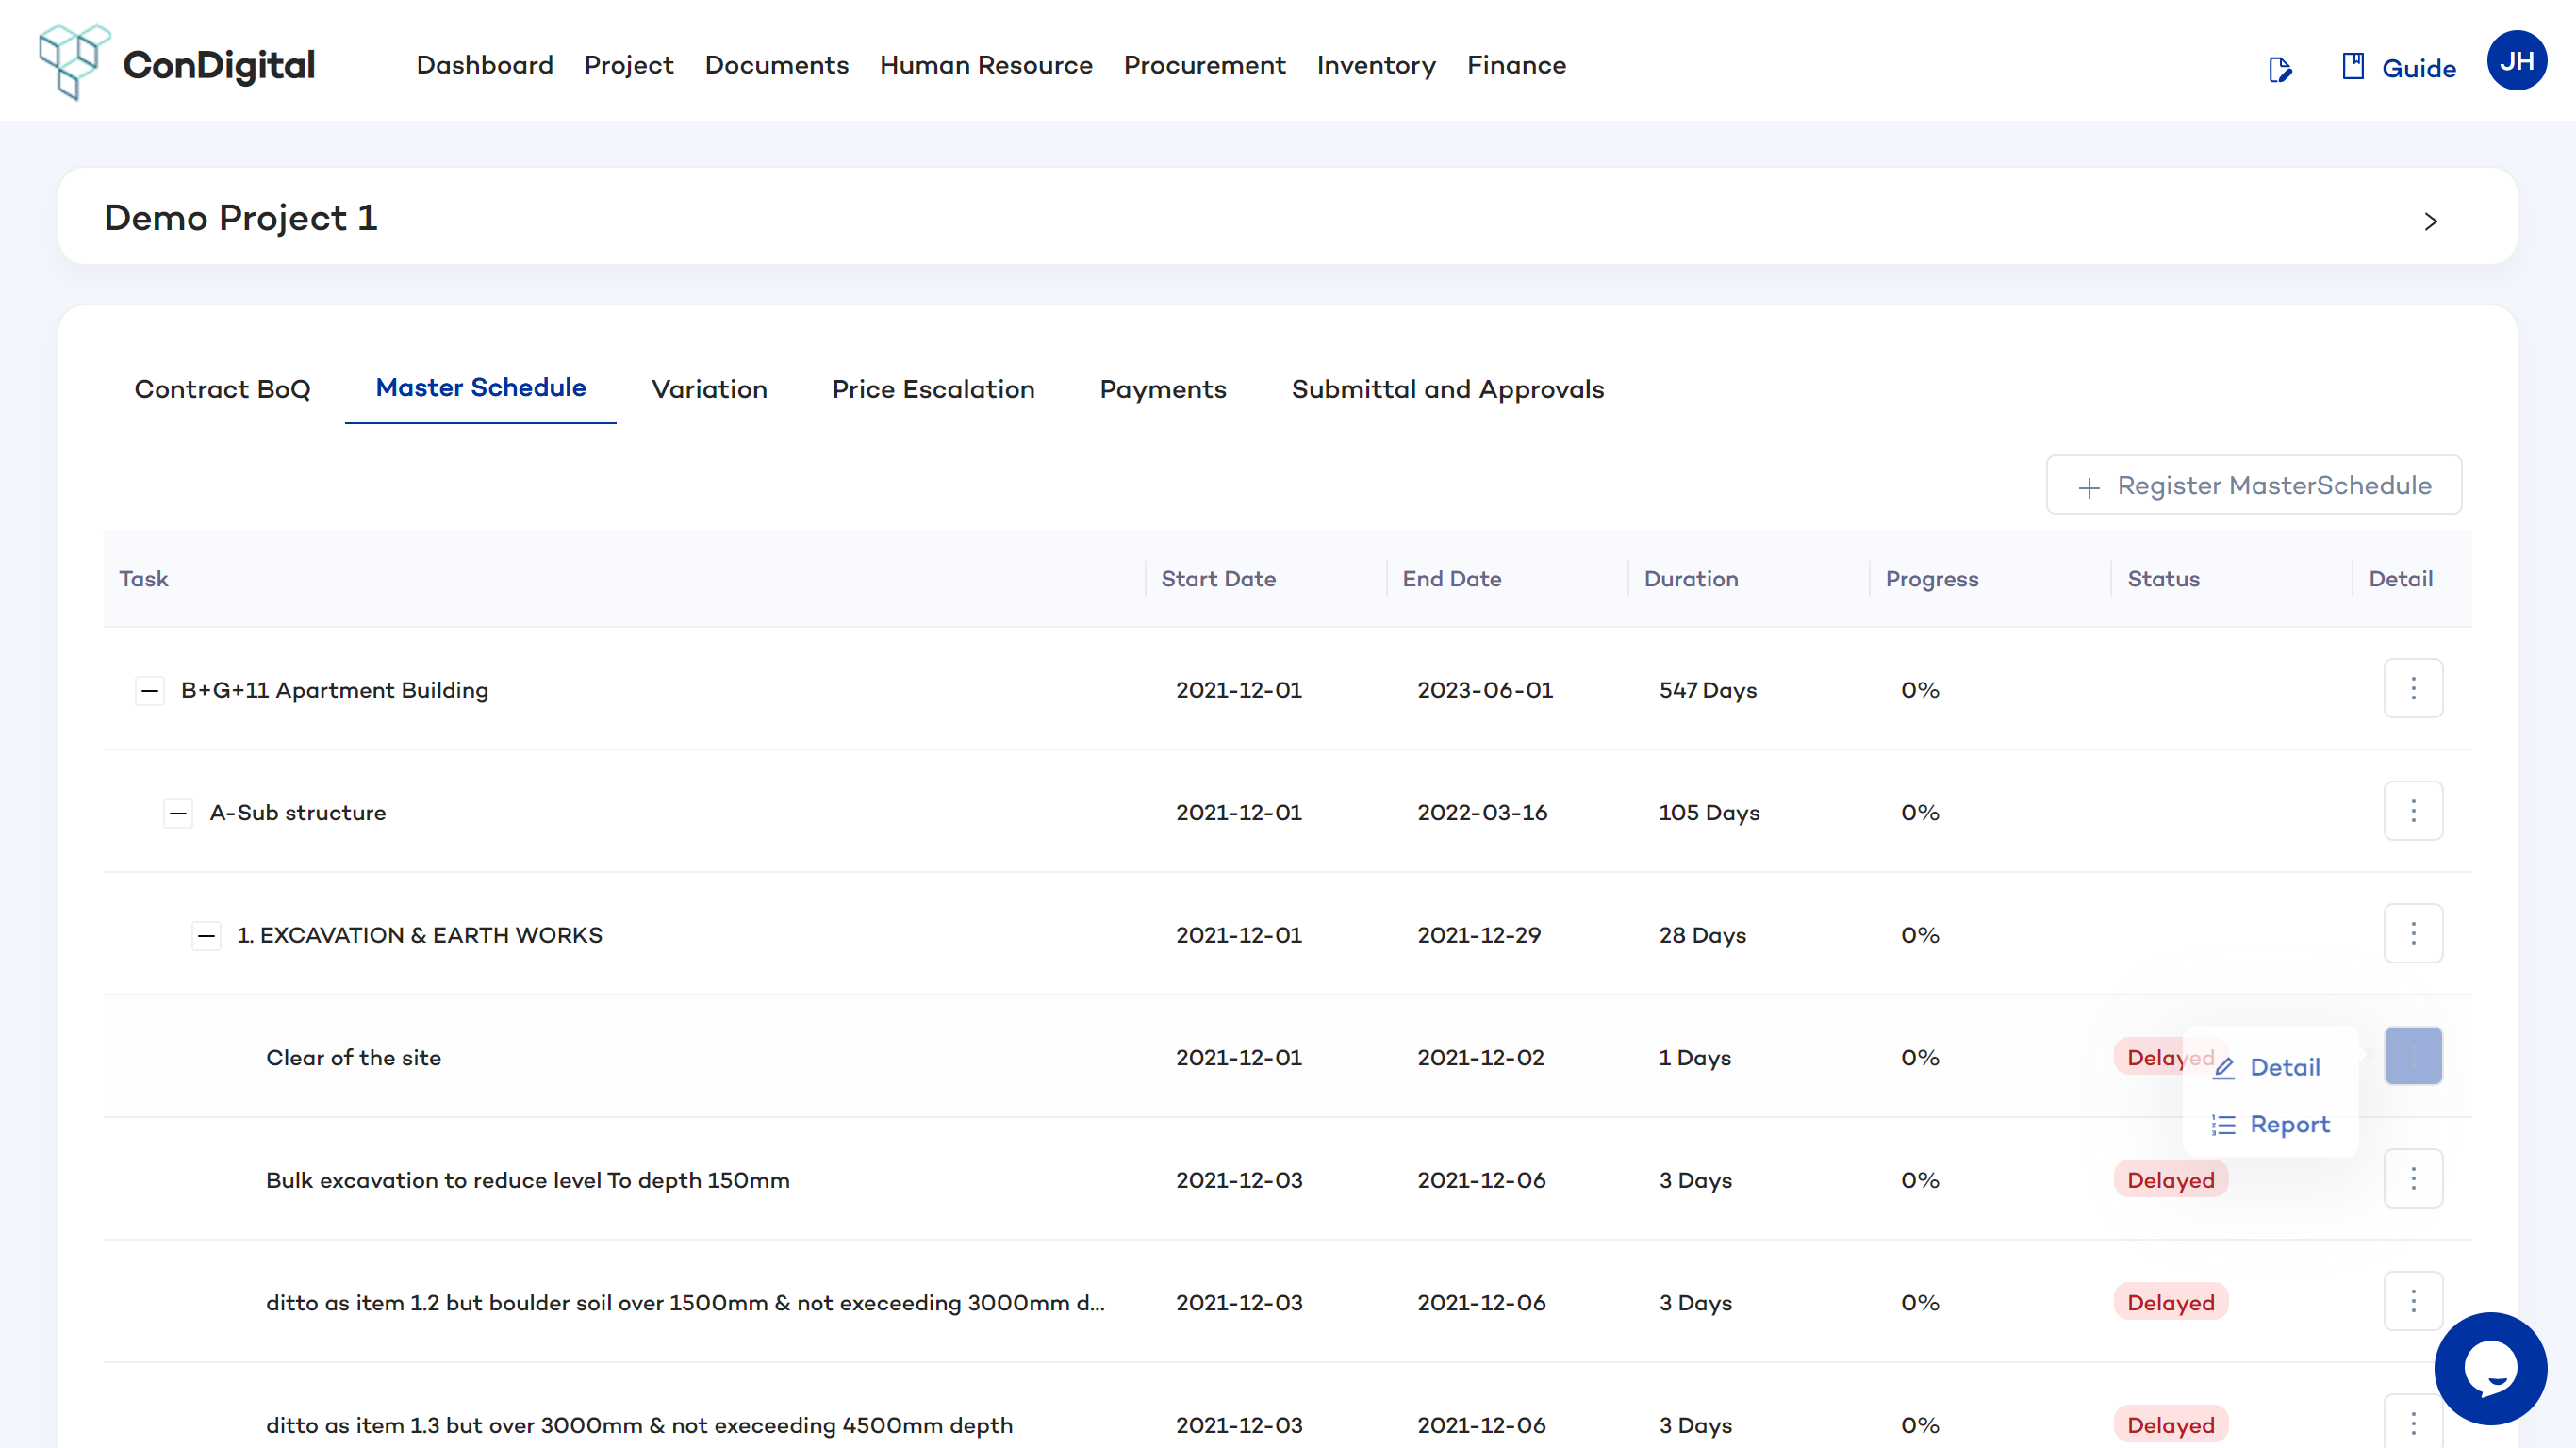
Task: Choose Detail from the popup menu
Action: 2283,1067
